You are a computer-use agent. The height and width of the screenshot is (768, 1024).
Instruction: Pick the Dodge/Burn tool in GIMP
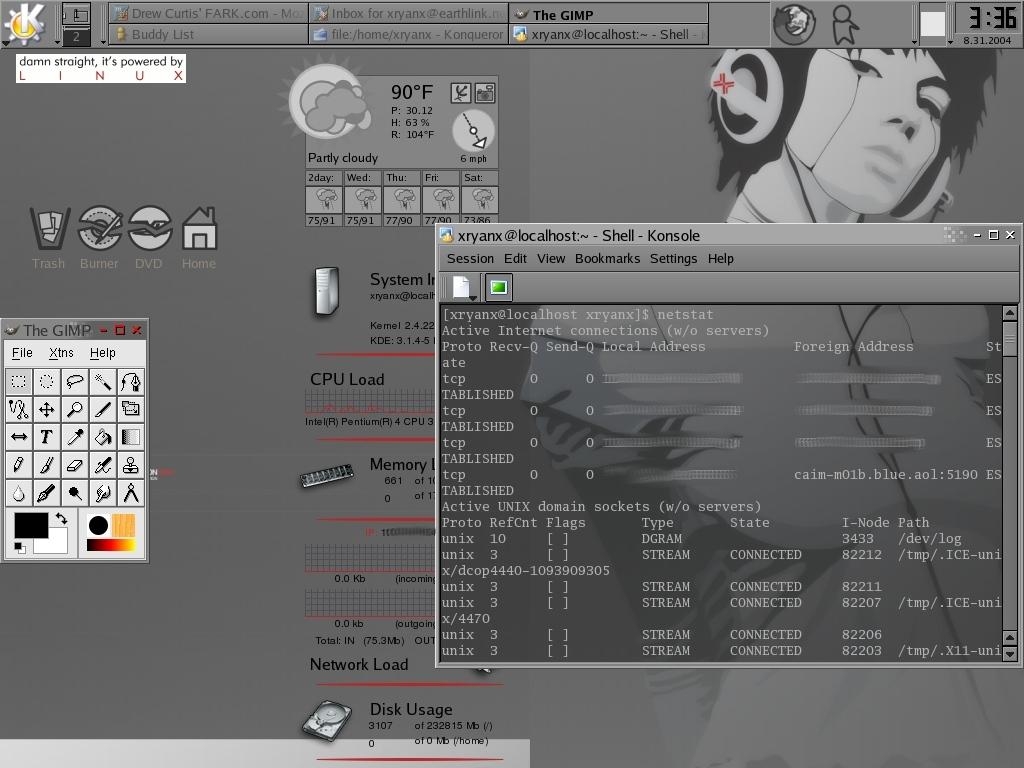tap(74, 493)
